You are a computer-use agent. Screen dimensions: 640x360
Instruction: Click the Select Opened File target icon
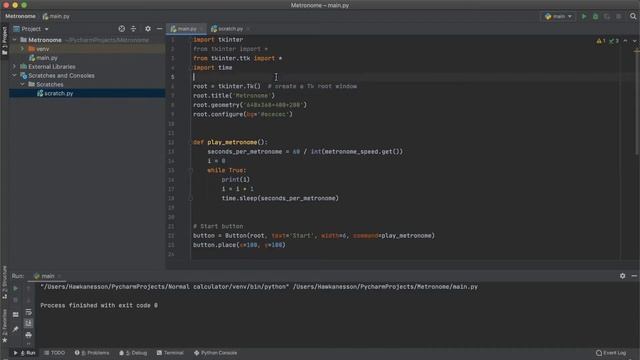(x=122, y=29)
